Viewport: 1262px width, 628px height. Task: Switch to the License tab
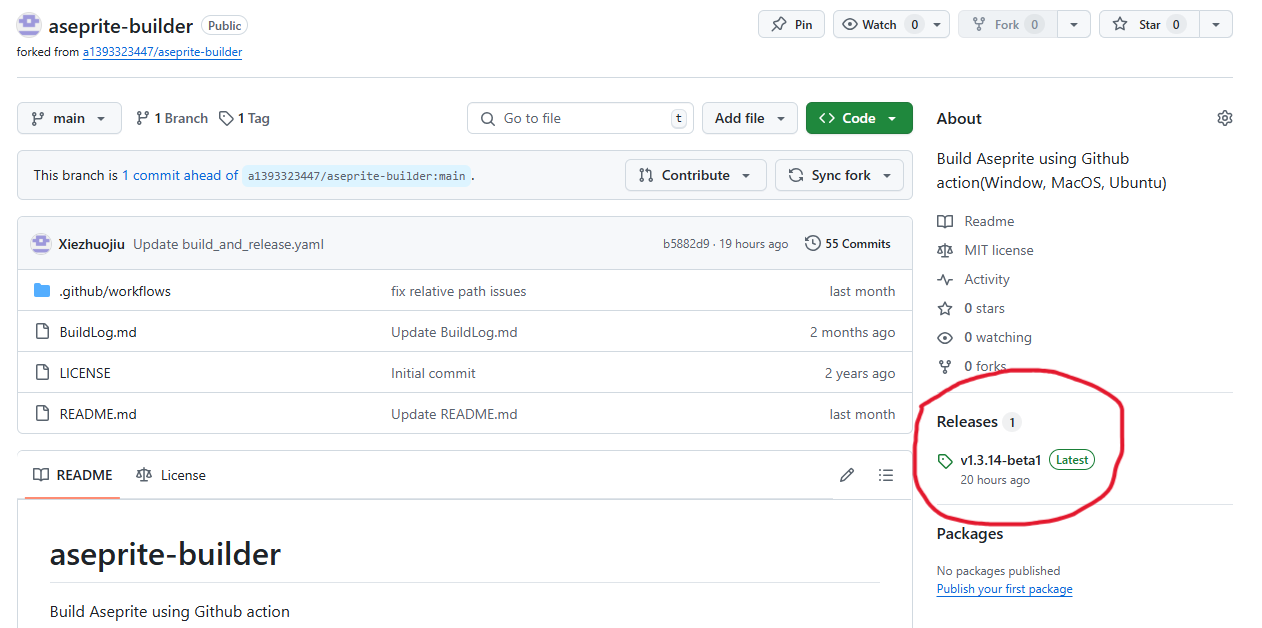pyautogui.click(x=171, y=475)
